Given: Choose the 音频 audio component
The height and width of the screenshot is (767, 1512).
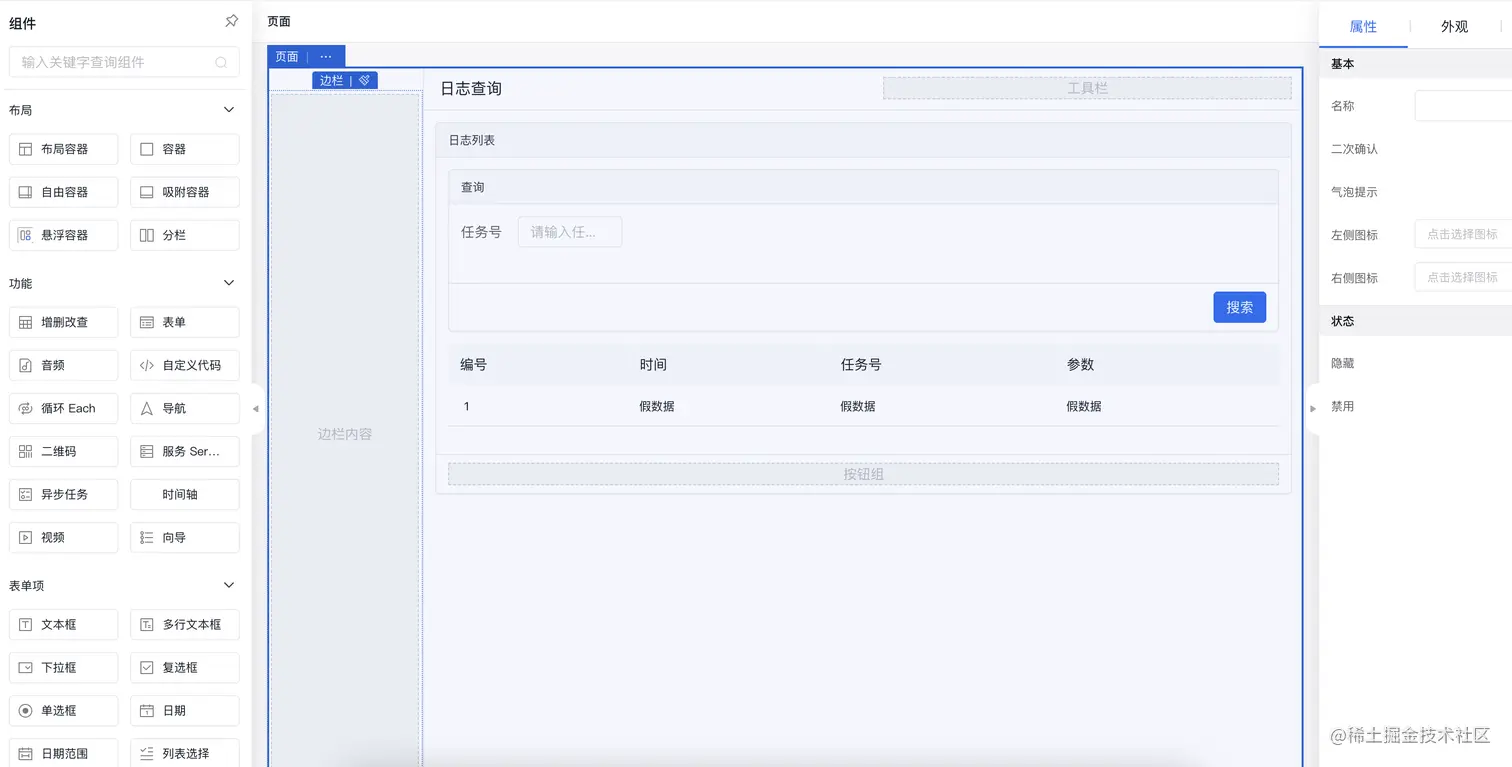Looking at the screenshot, I should [64, 365].
